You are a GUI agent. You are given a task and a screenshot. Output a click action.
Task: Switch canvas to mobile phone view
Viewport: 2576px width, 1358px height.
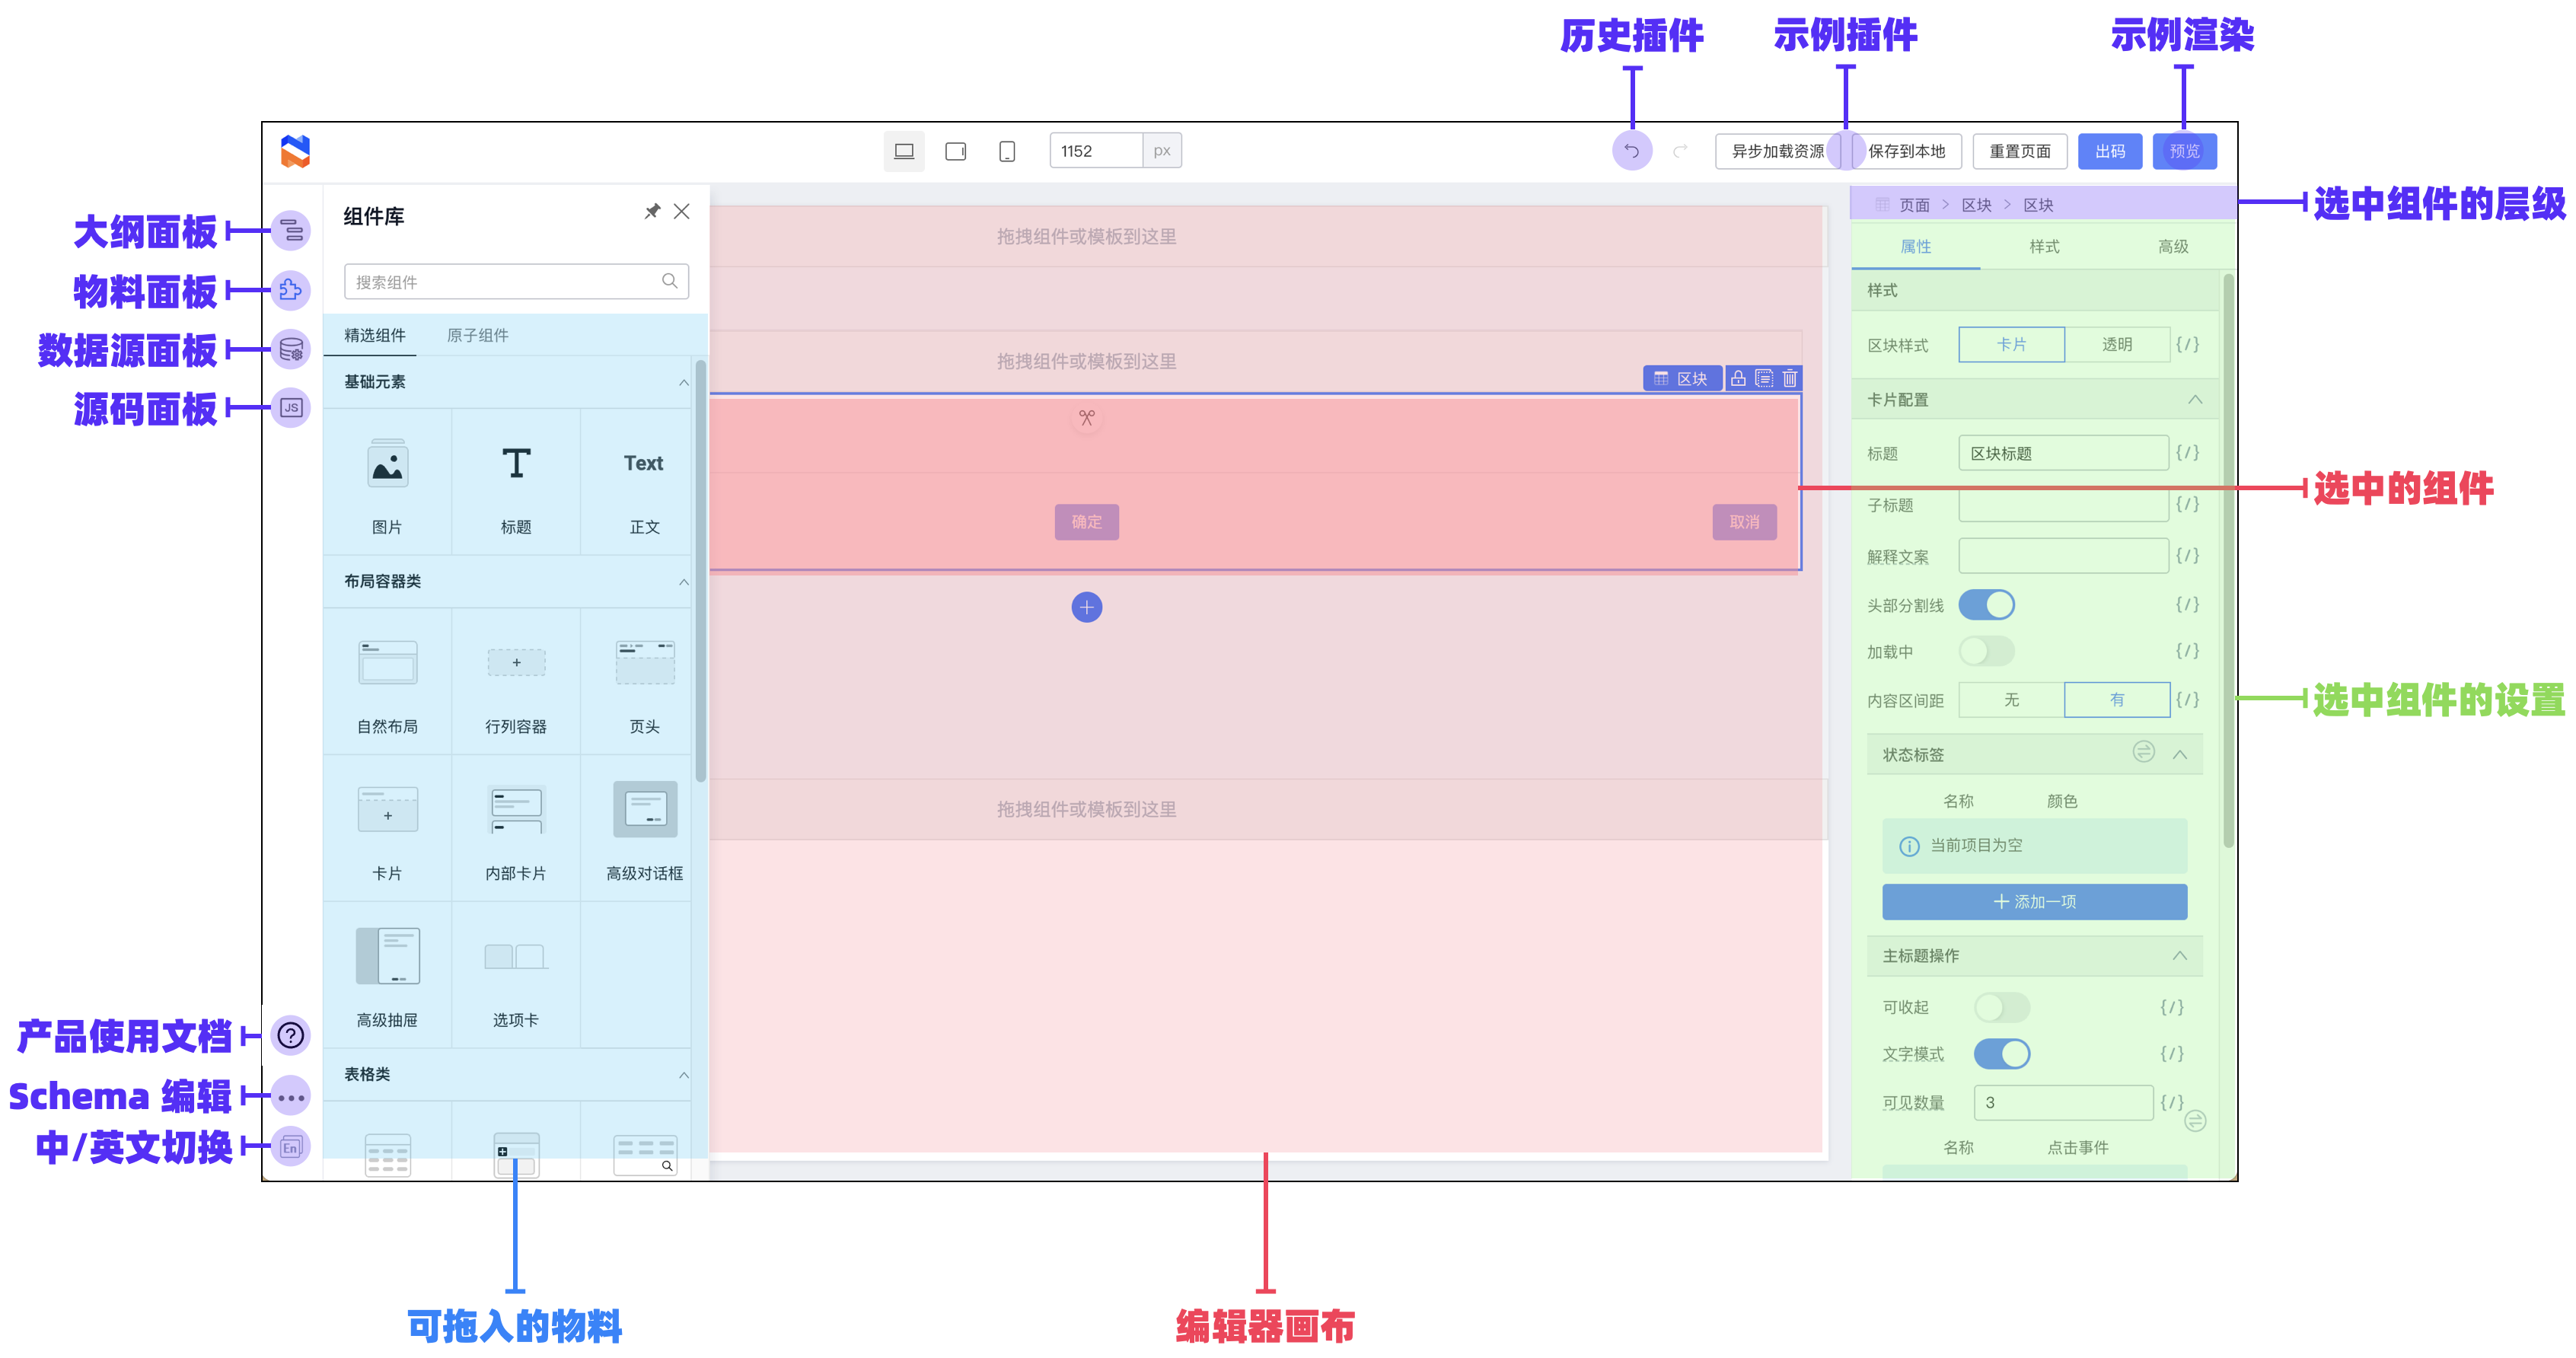click(1007, 151)
